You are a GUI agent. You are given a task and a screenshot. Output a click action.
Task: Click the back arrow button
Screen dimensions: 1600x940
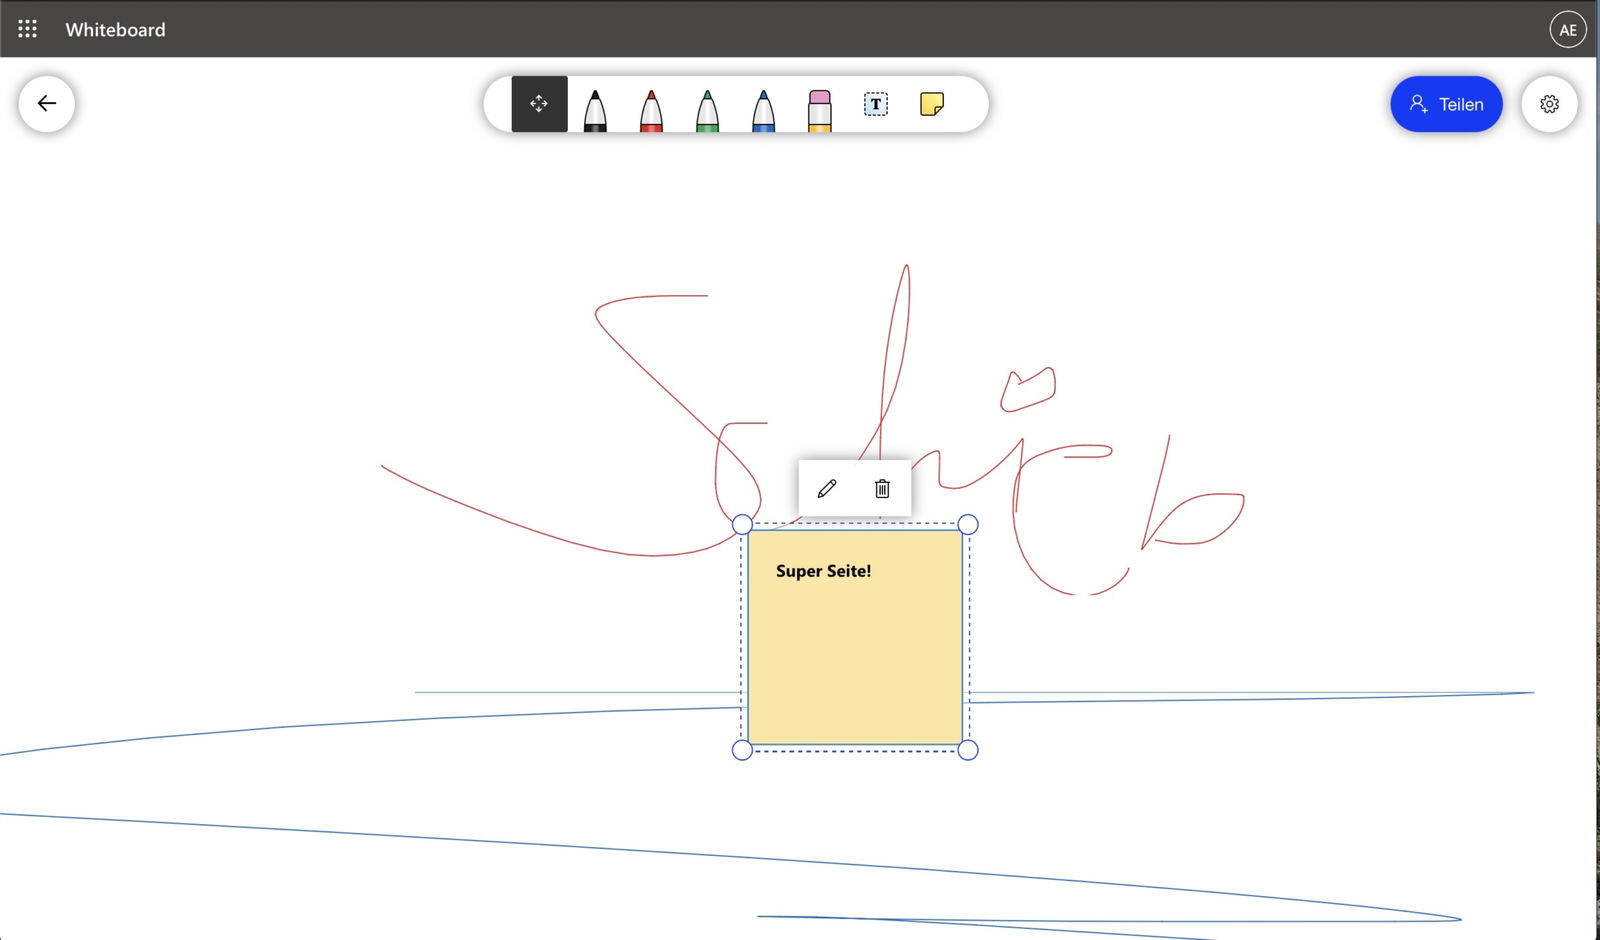pos(47,104)
